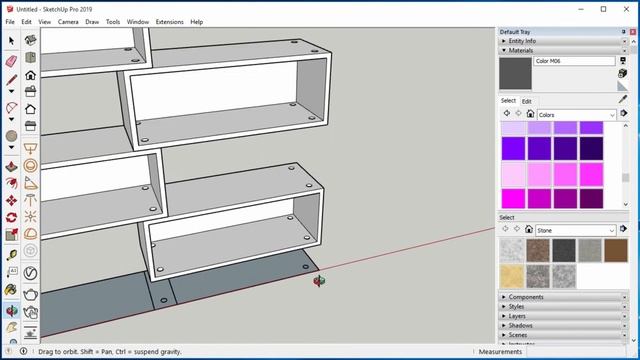
Task: Pin the Default Tray
Action: click(x=624, y=32)
